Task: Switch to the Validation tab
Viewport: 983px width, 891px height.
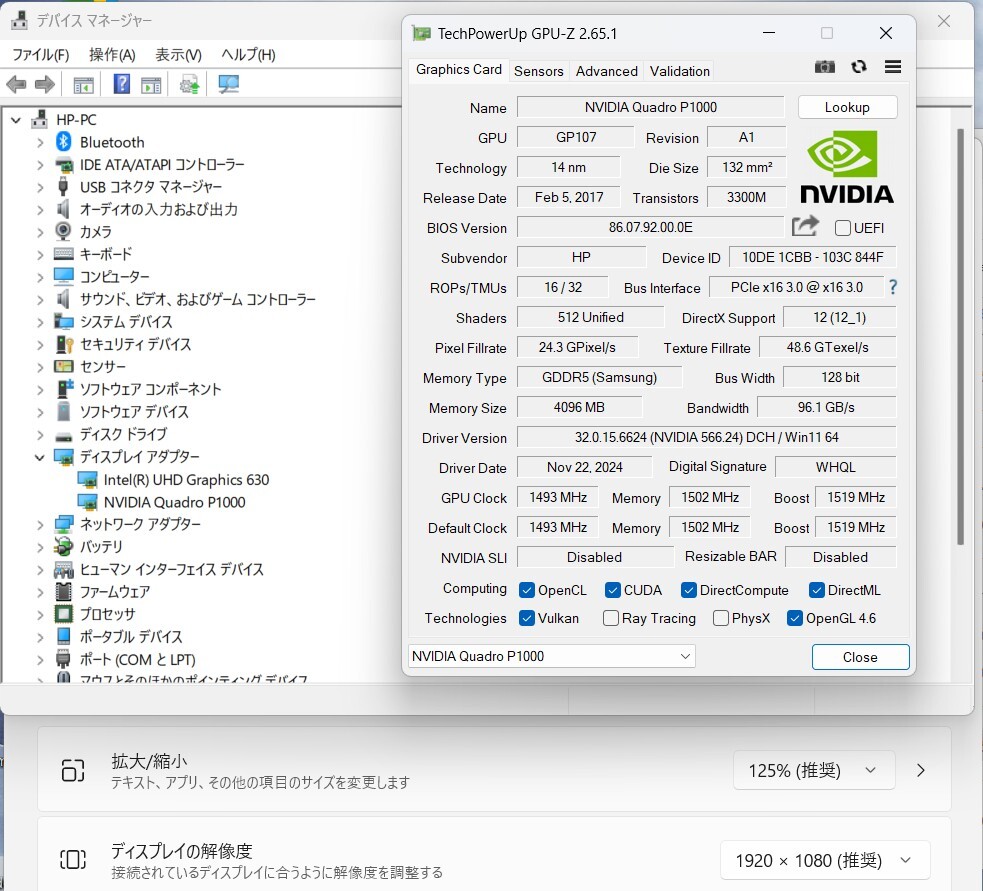Action: point(680,71)
